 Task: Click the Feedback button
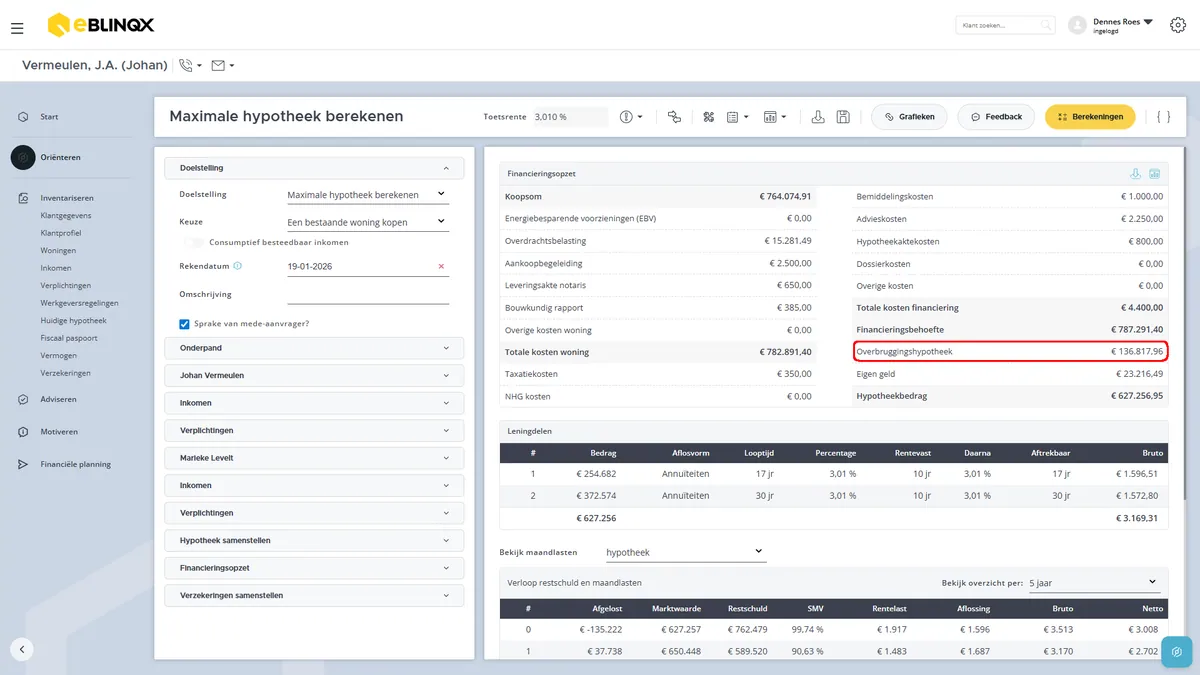(996, 117)
